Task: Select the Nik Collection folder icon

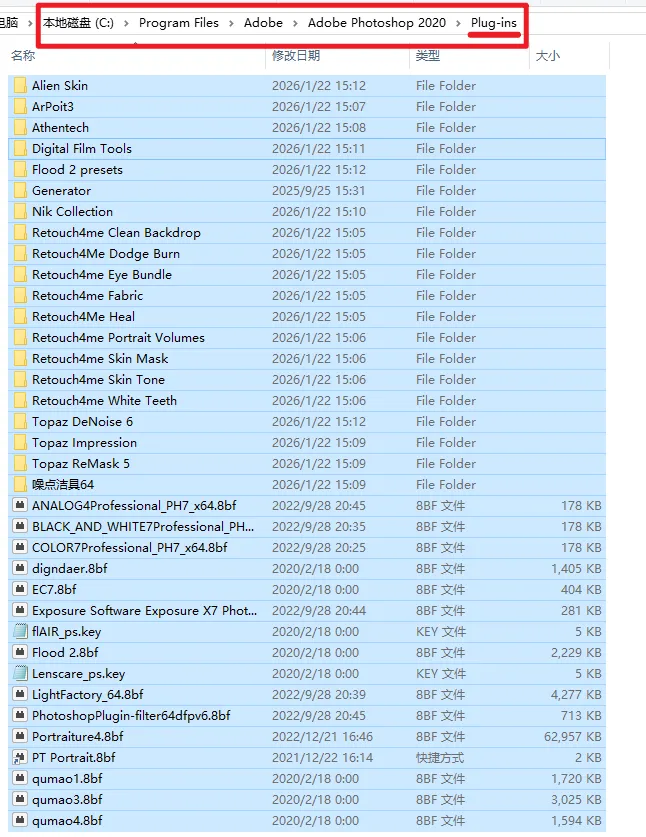Action: (20, 212)
